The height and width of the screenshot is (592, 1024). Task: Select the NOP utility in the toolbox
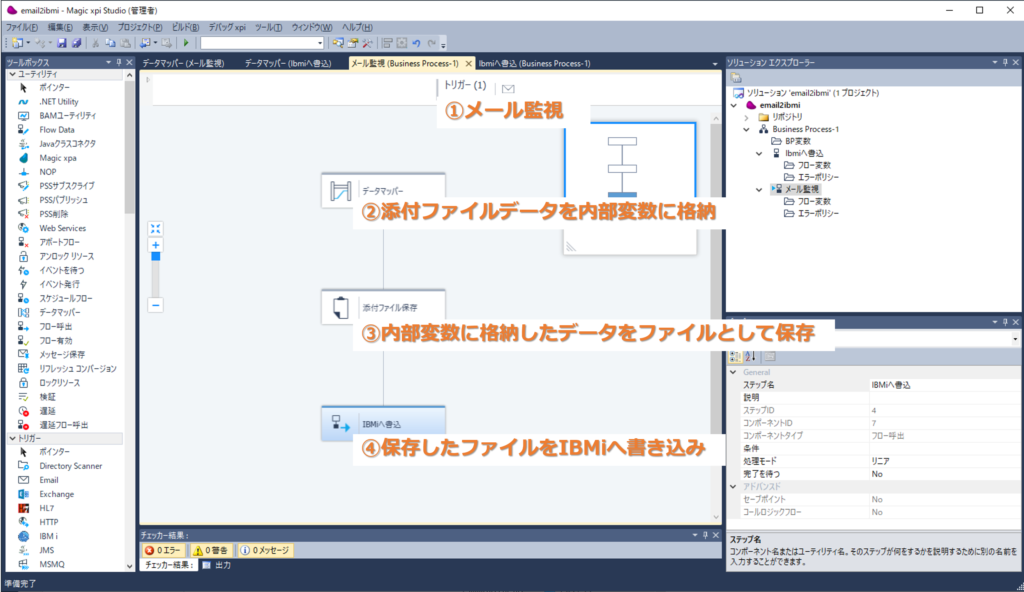(47, 172)
